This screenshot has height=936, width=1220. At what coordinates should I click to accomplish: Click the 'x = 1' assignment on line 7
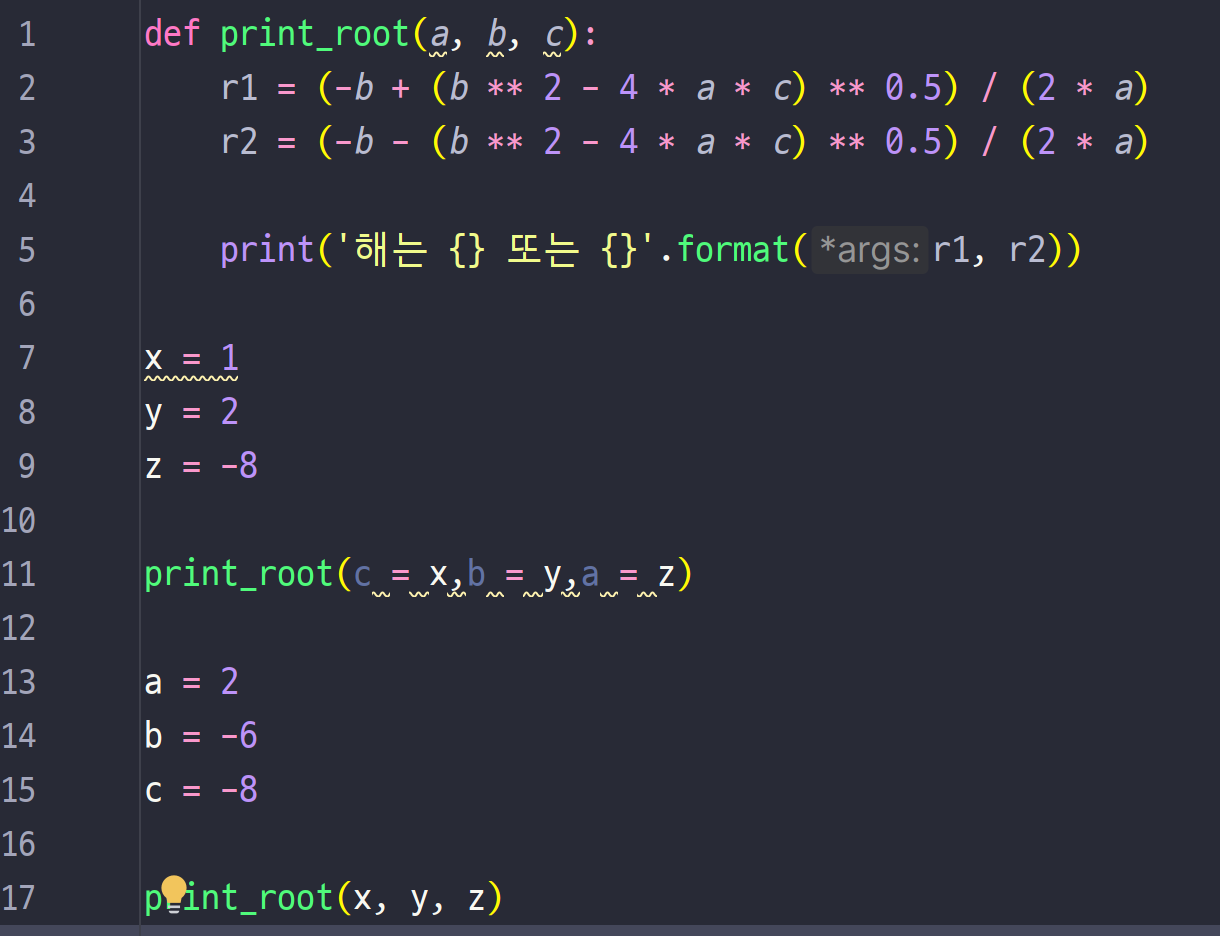point(192,358)
